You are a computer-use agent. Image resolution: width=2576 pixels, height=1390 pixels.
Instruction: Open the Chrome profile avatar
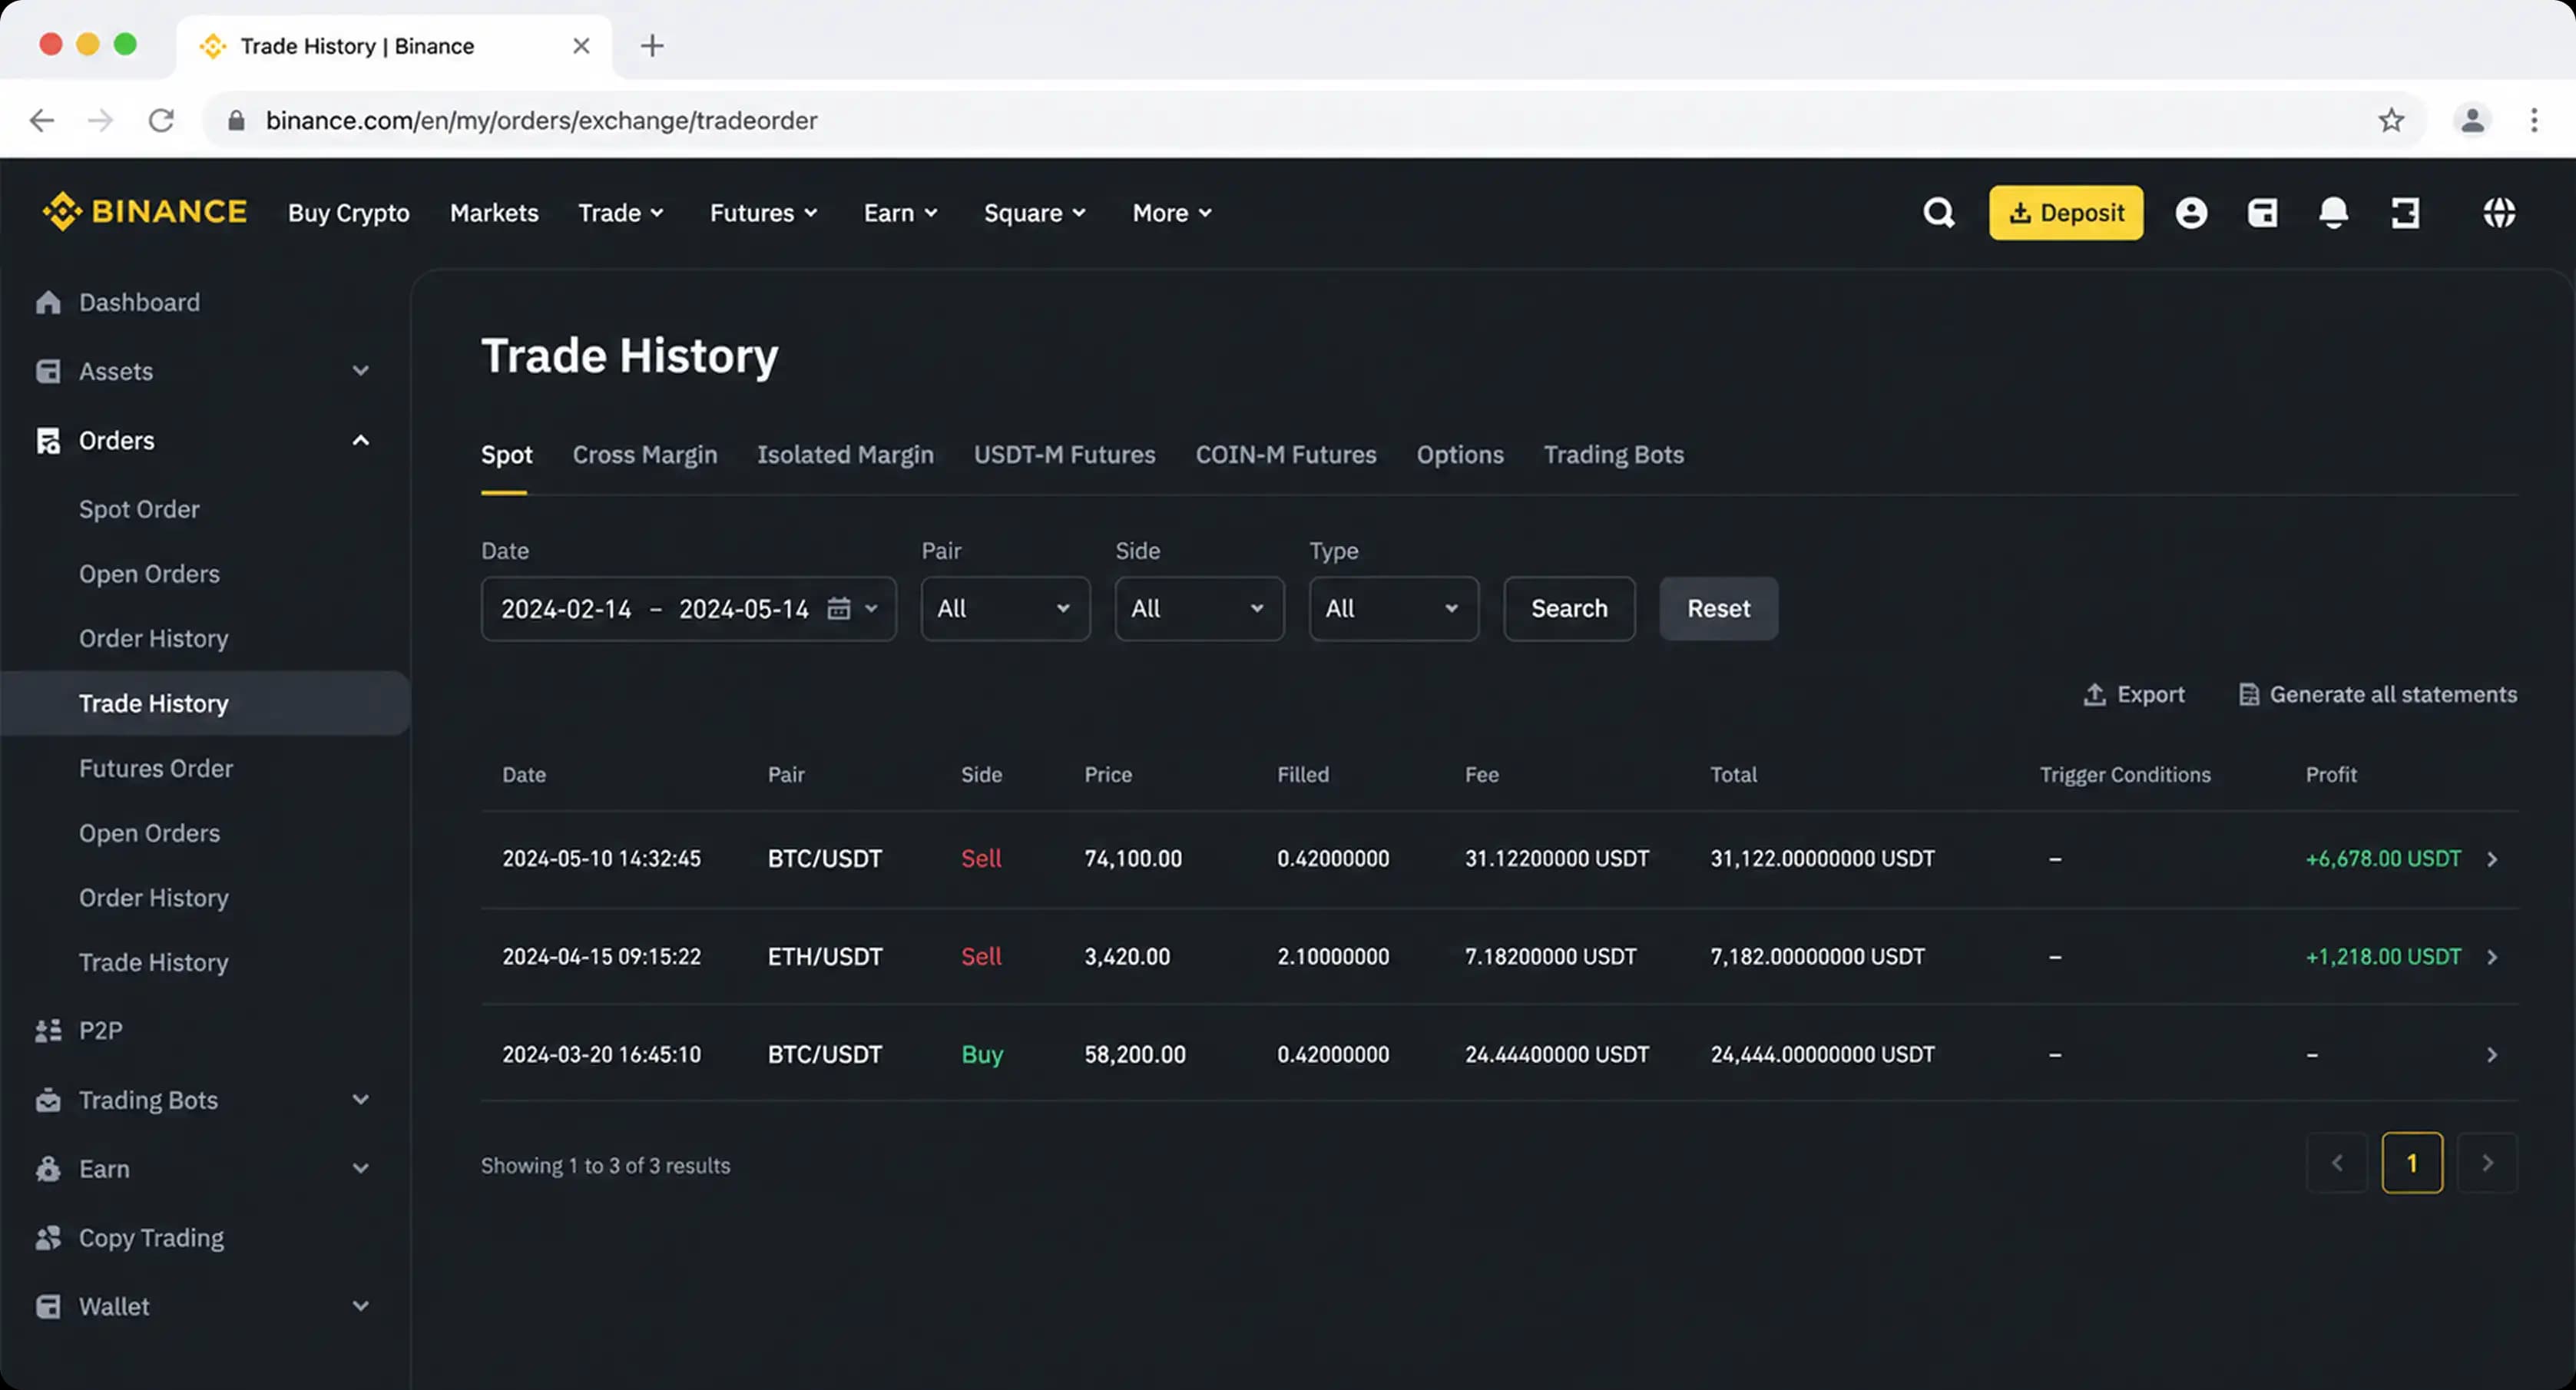coord(2472,120)
